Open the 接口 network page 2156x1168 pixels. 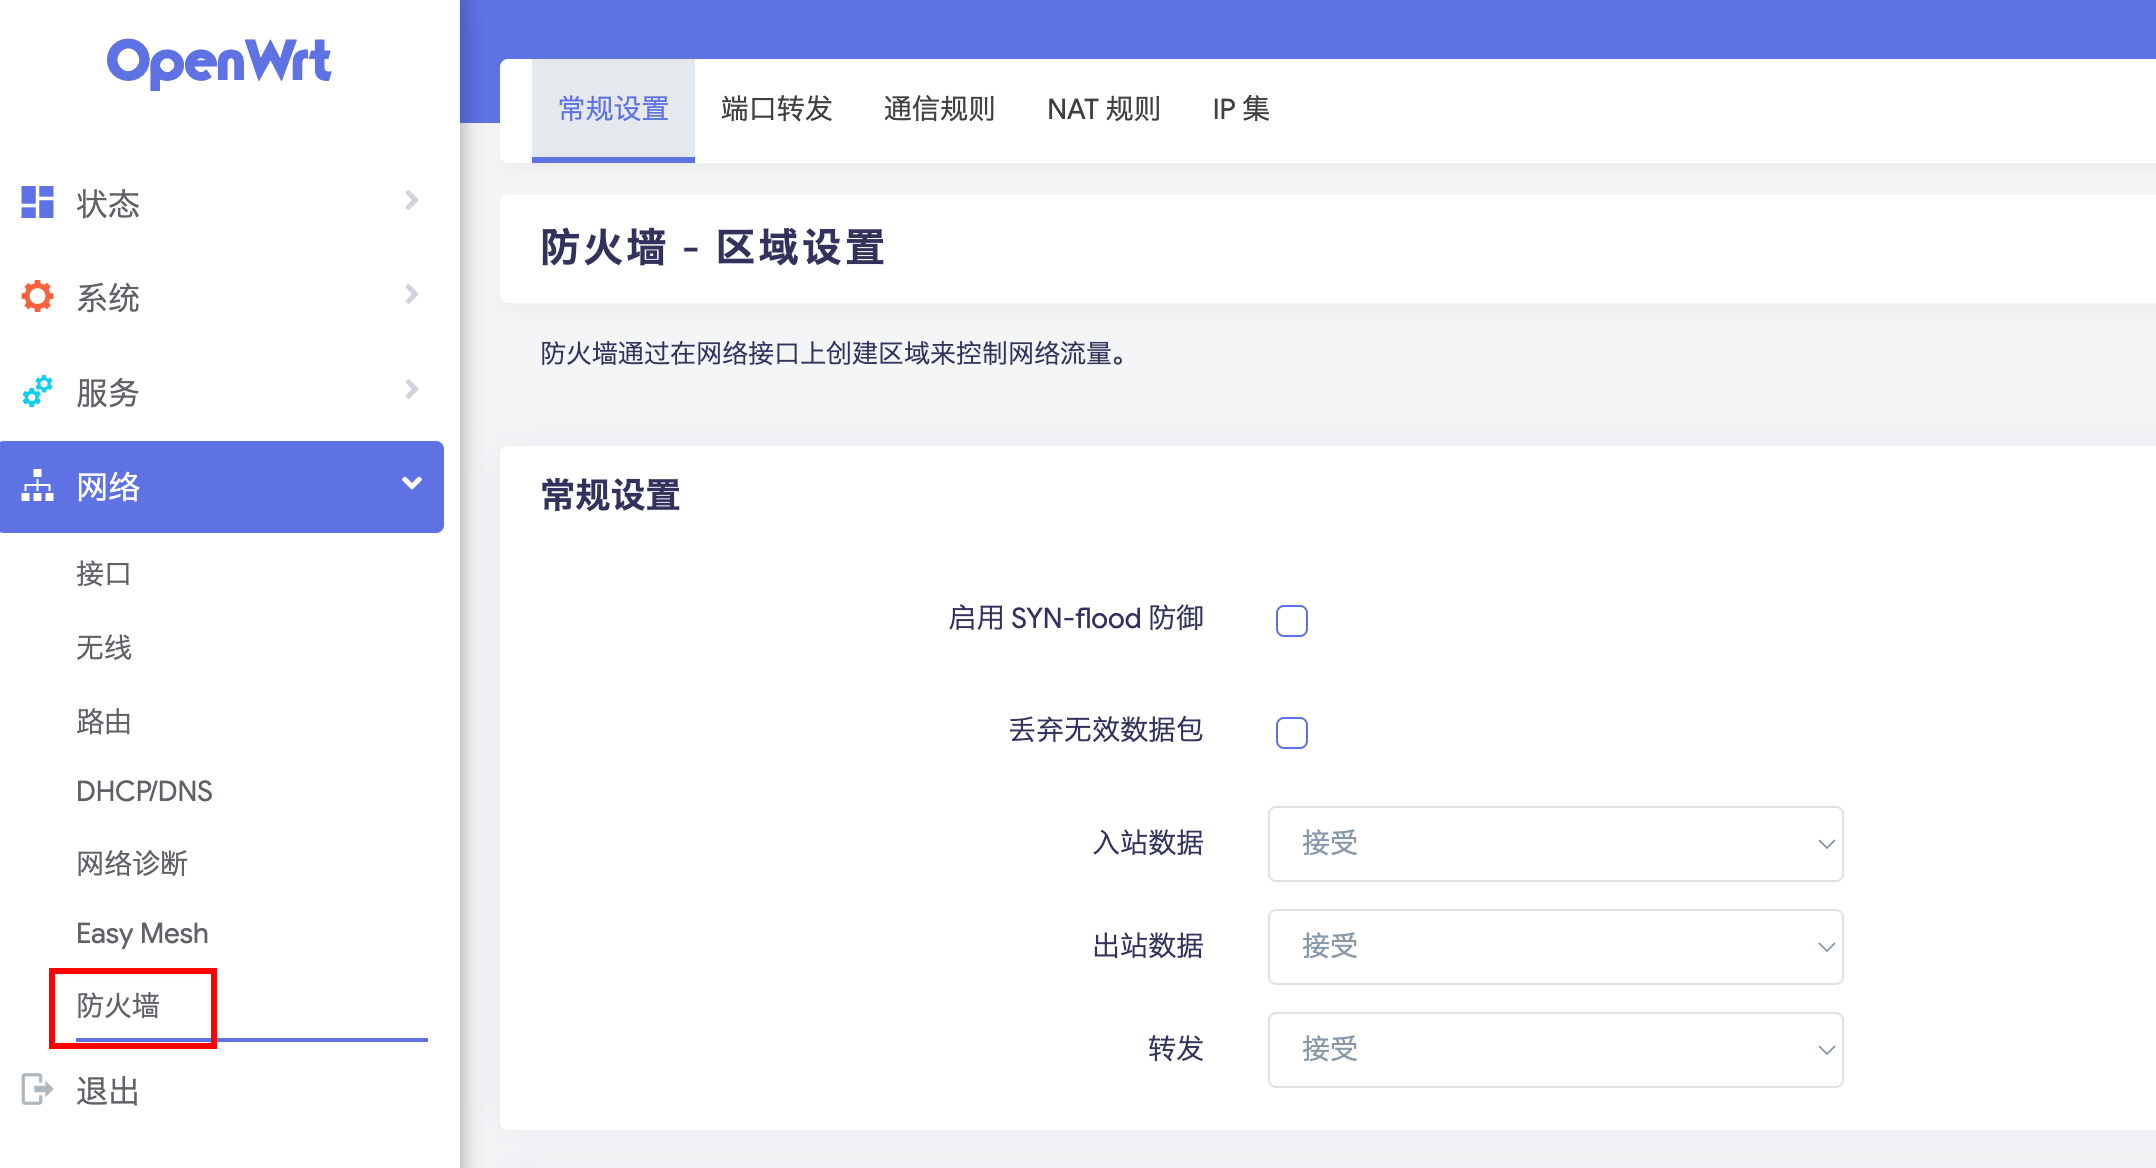point(104,574)
